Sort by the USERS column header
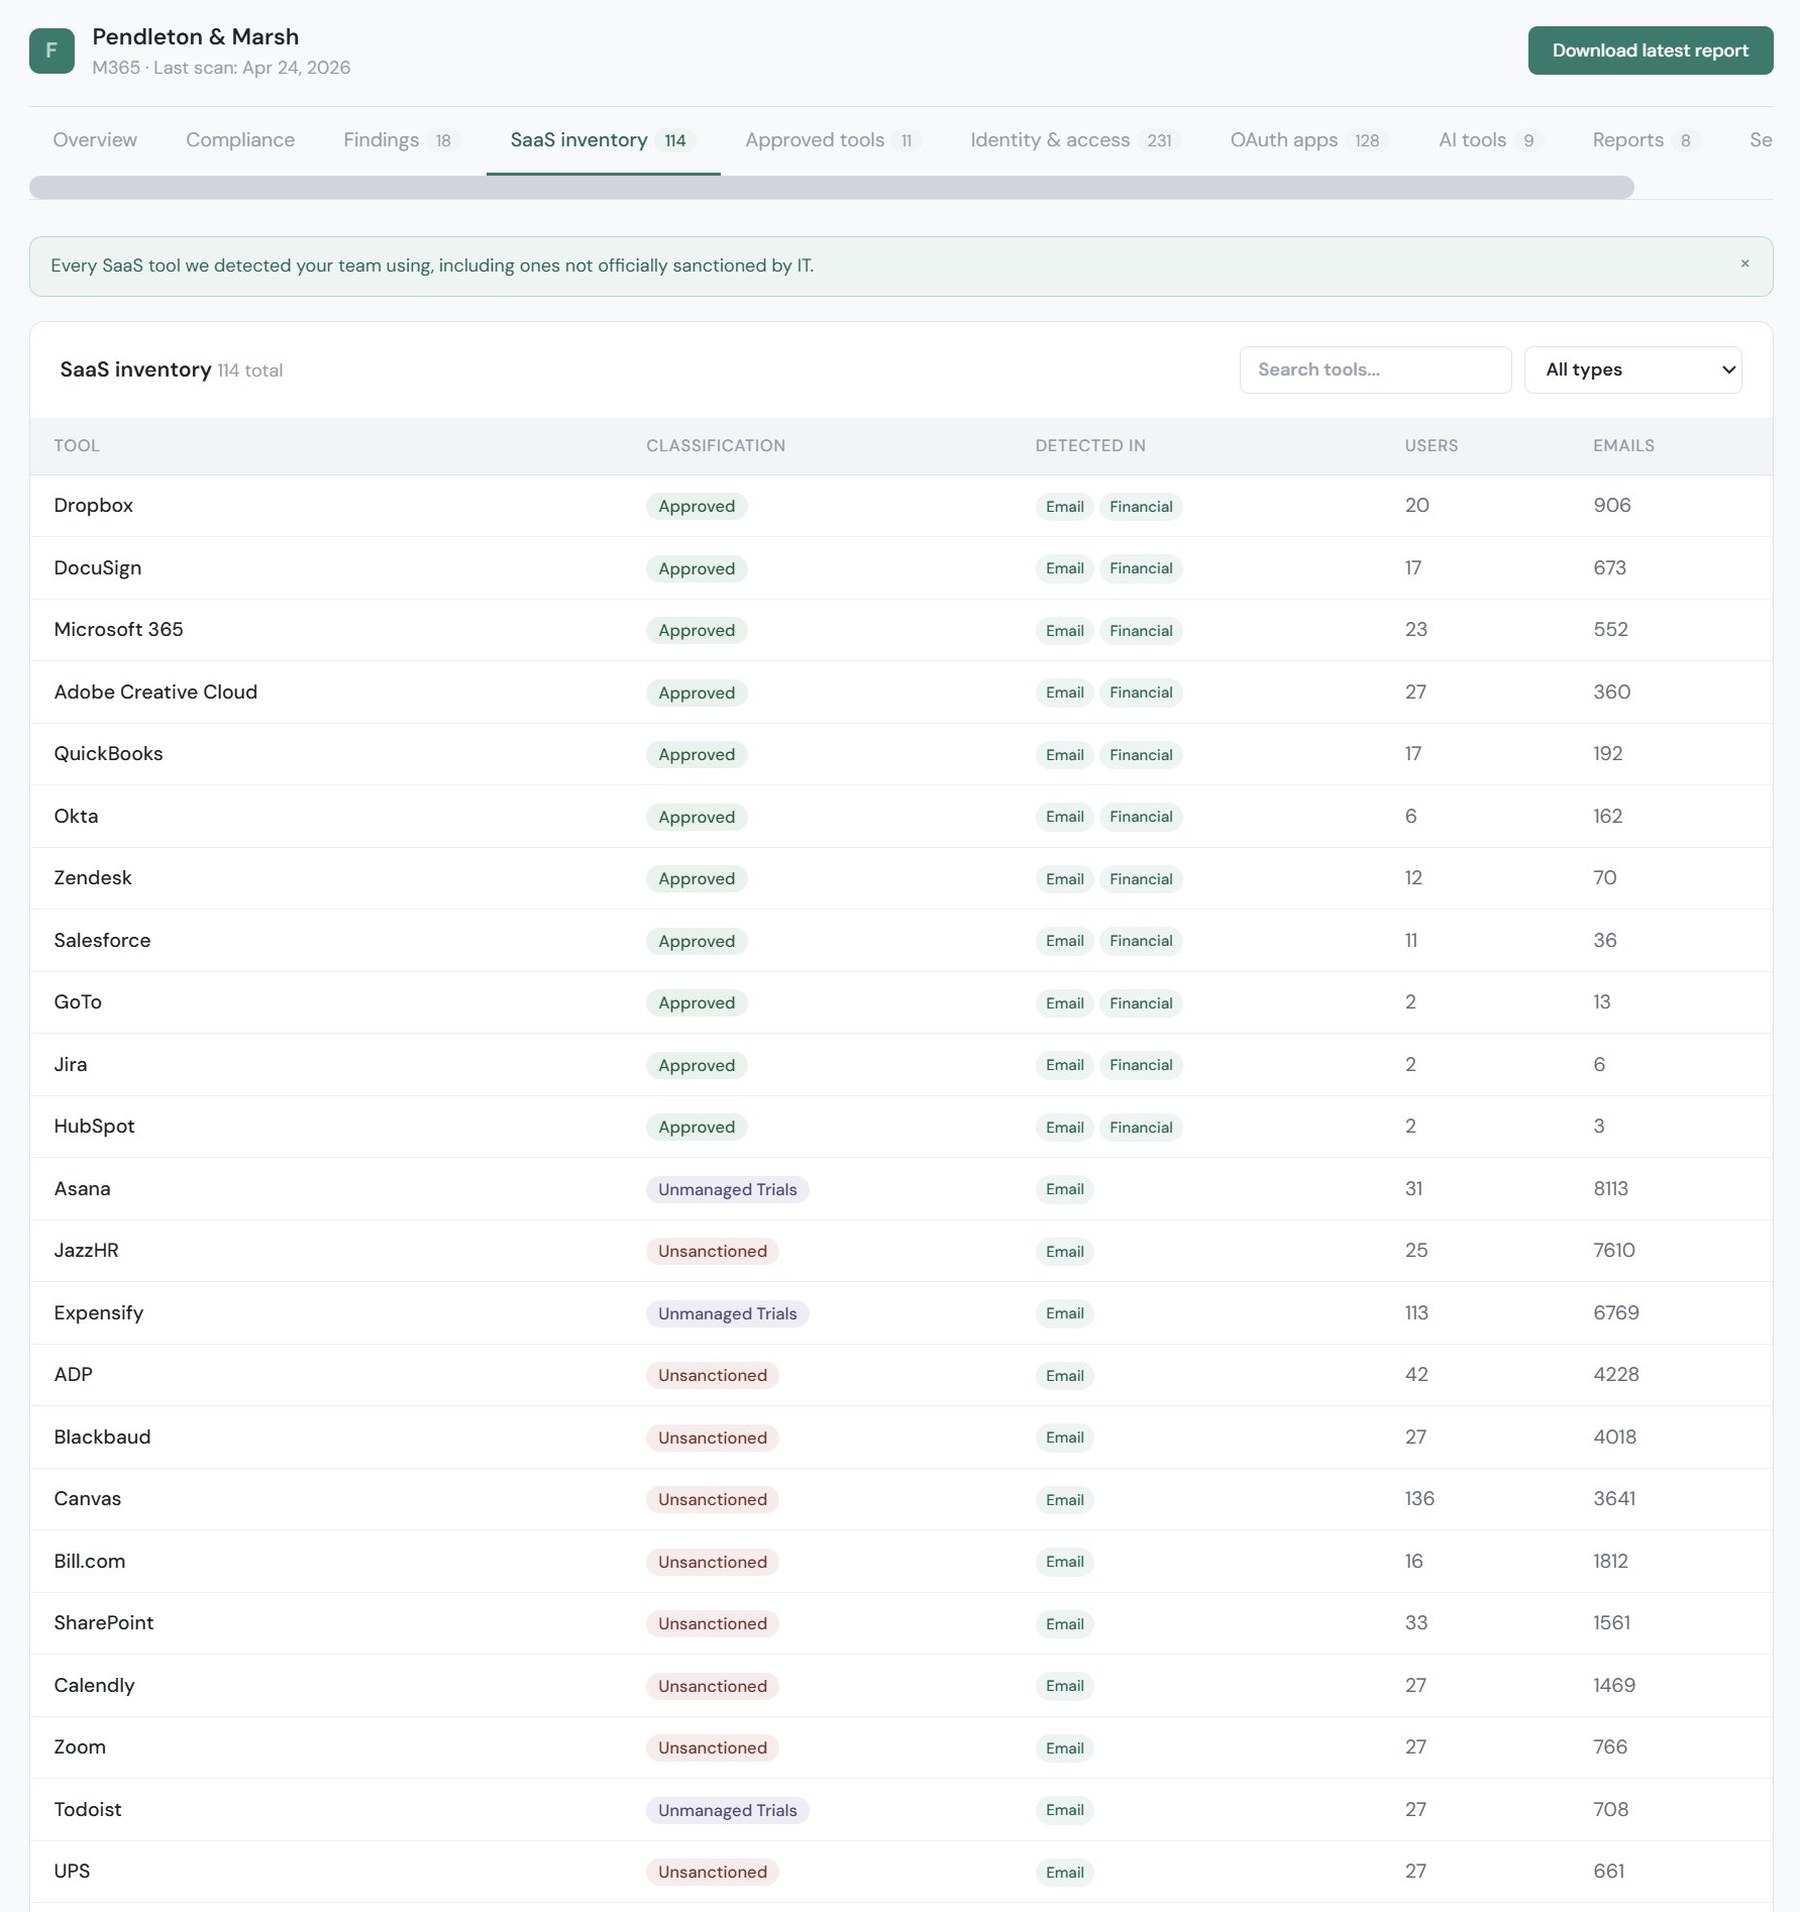The image size is (1800, 1912). (x=1431, y=446)
